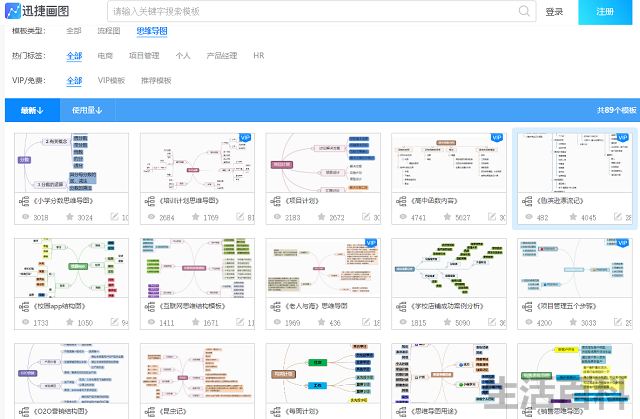This screenshot has height=419, width=640.
Task: Click mind-map icon beside 《小学分数思维导图》
Action: (x=24, y=201)
